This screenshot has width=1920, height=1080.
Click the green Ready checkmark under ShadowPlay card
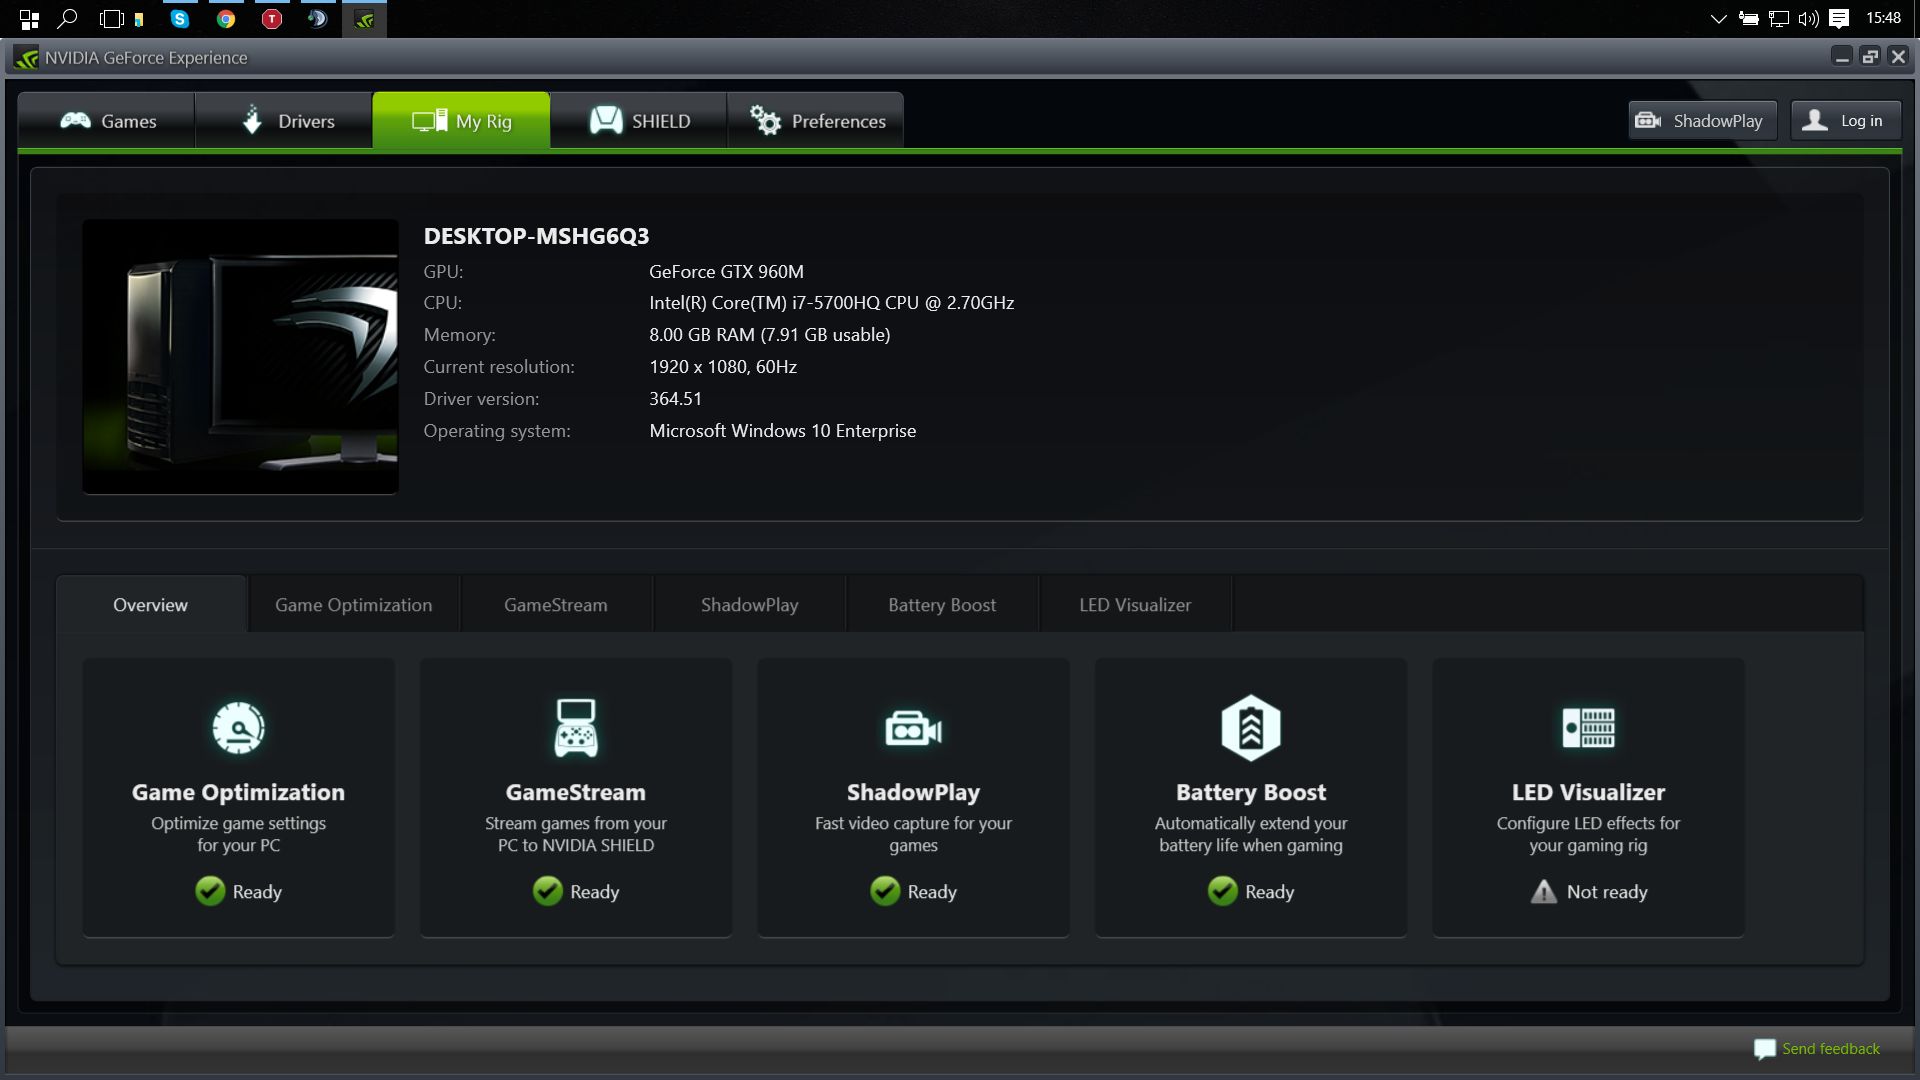coord(885,891)
